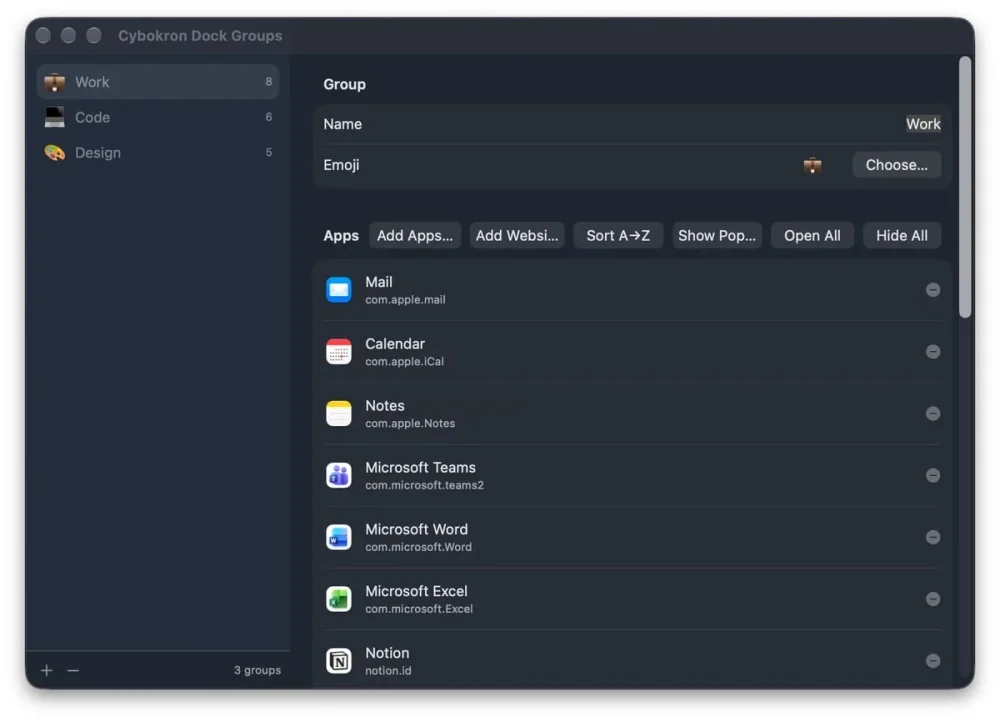This screenshot has height=722, width=1000.
Task: Click the com.apple.mail bundle identifier
Action: tap(405, 300)
